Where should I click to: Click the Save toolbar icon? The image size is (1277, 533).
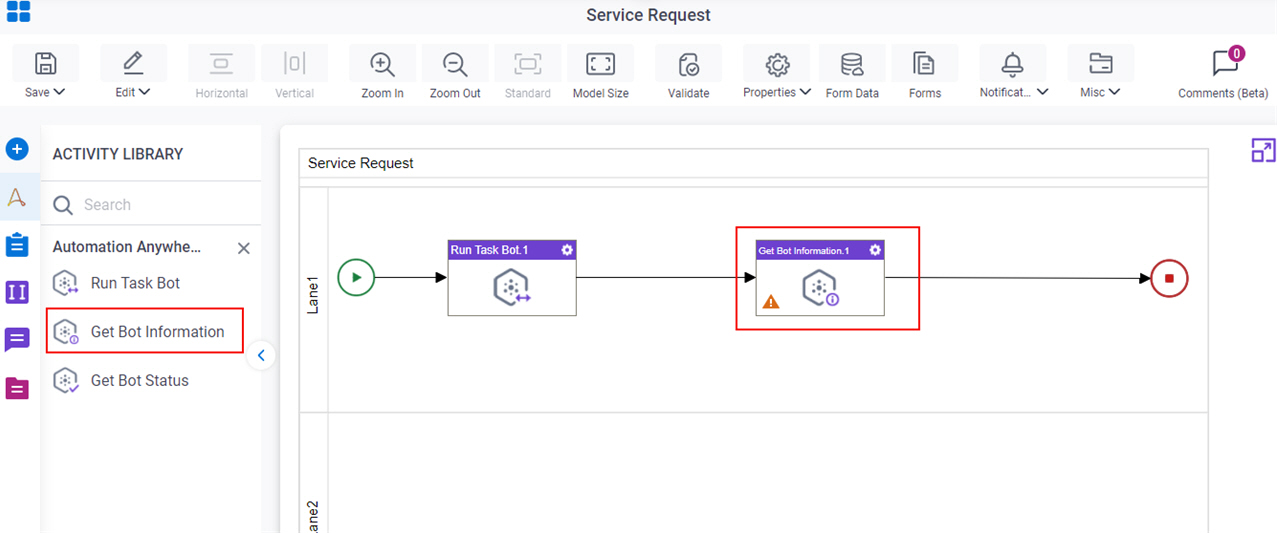coord(45,64)
